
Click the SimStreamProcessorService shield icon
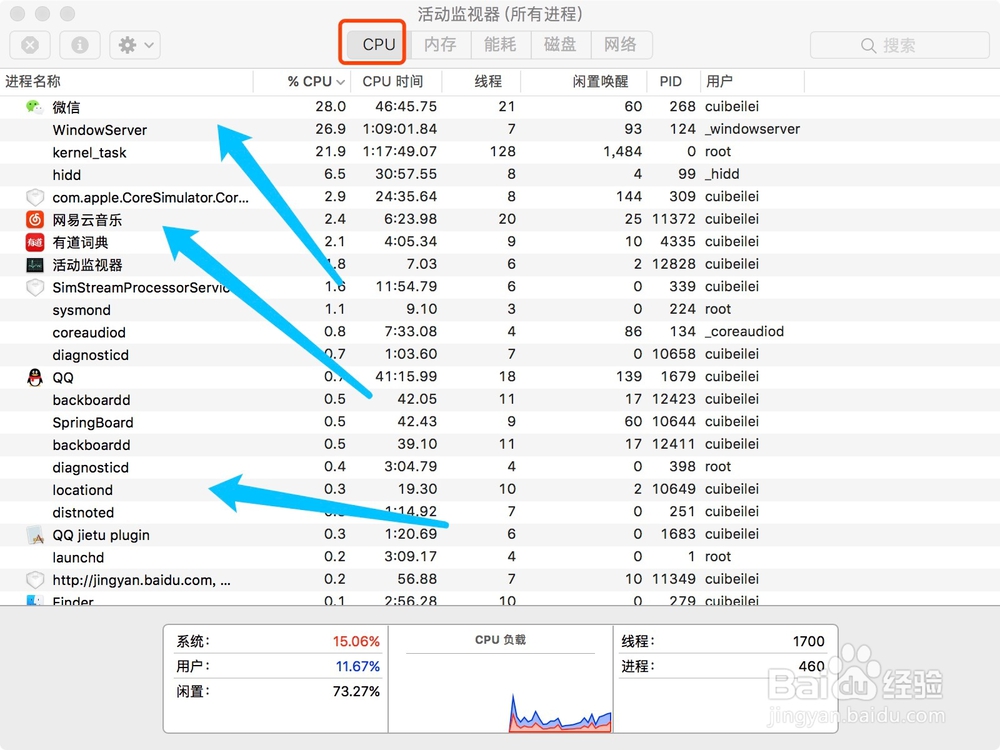pyautogui.click(x=34, y=287)
